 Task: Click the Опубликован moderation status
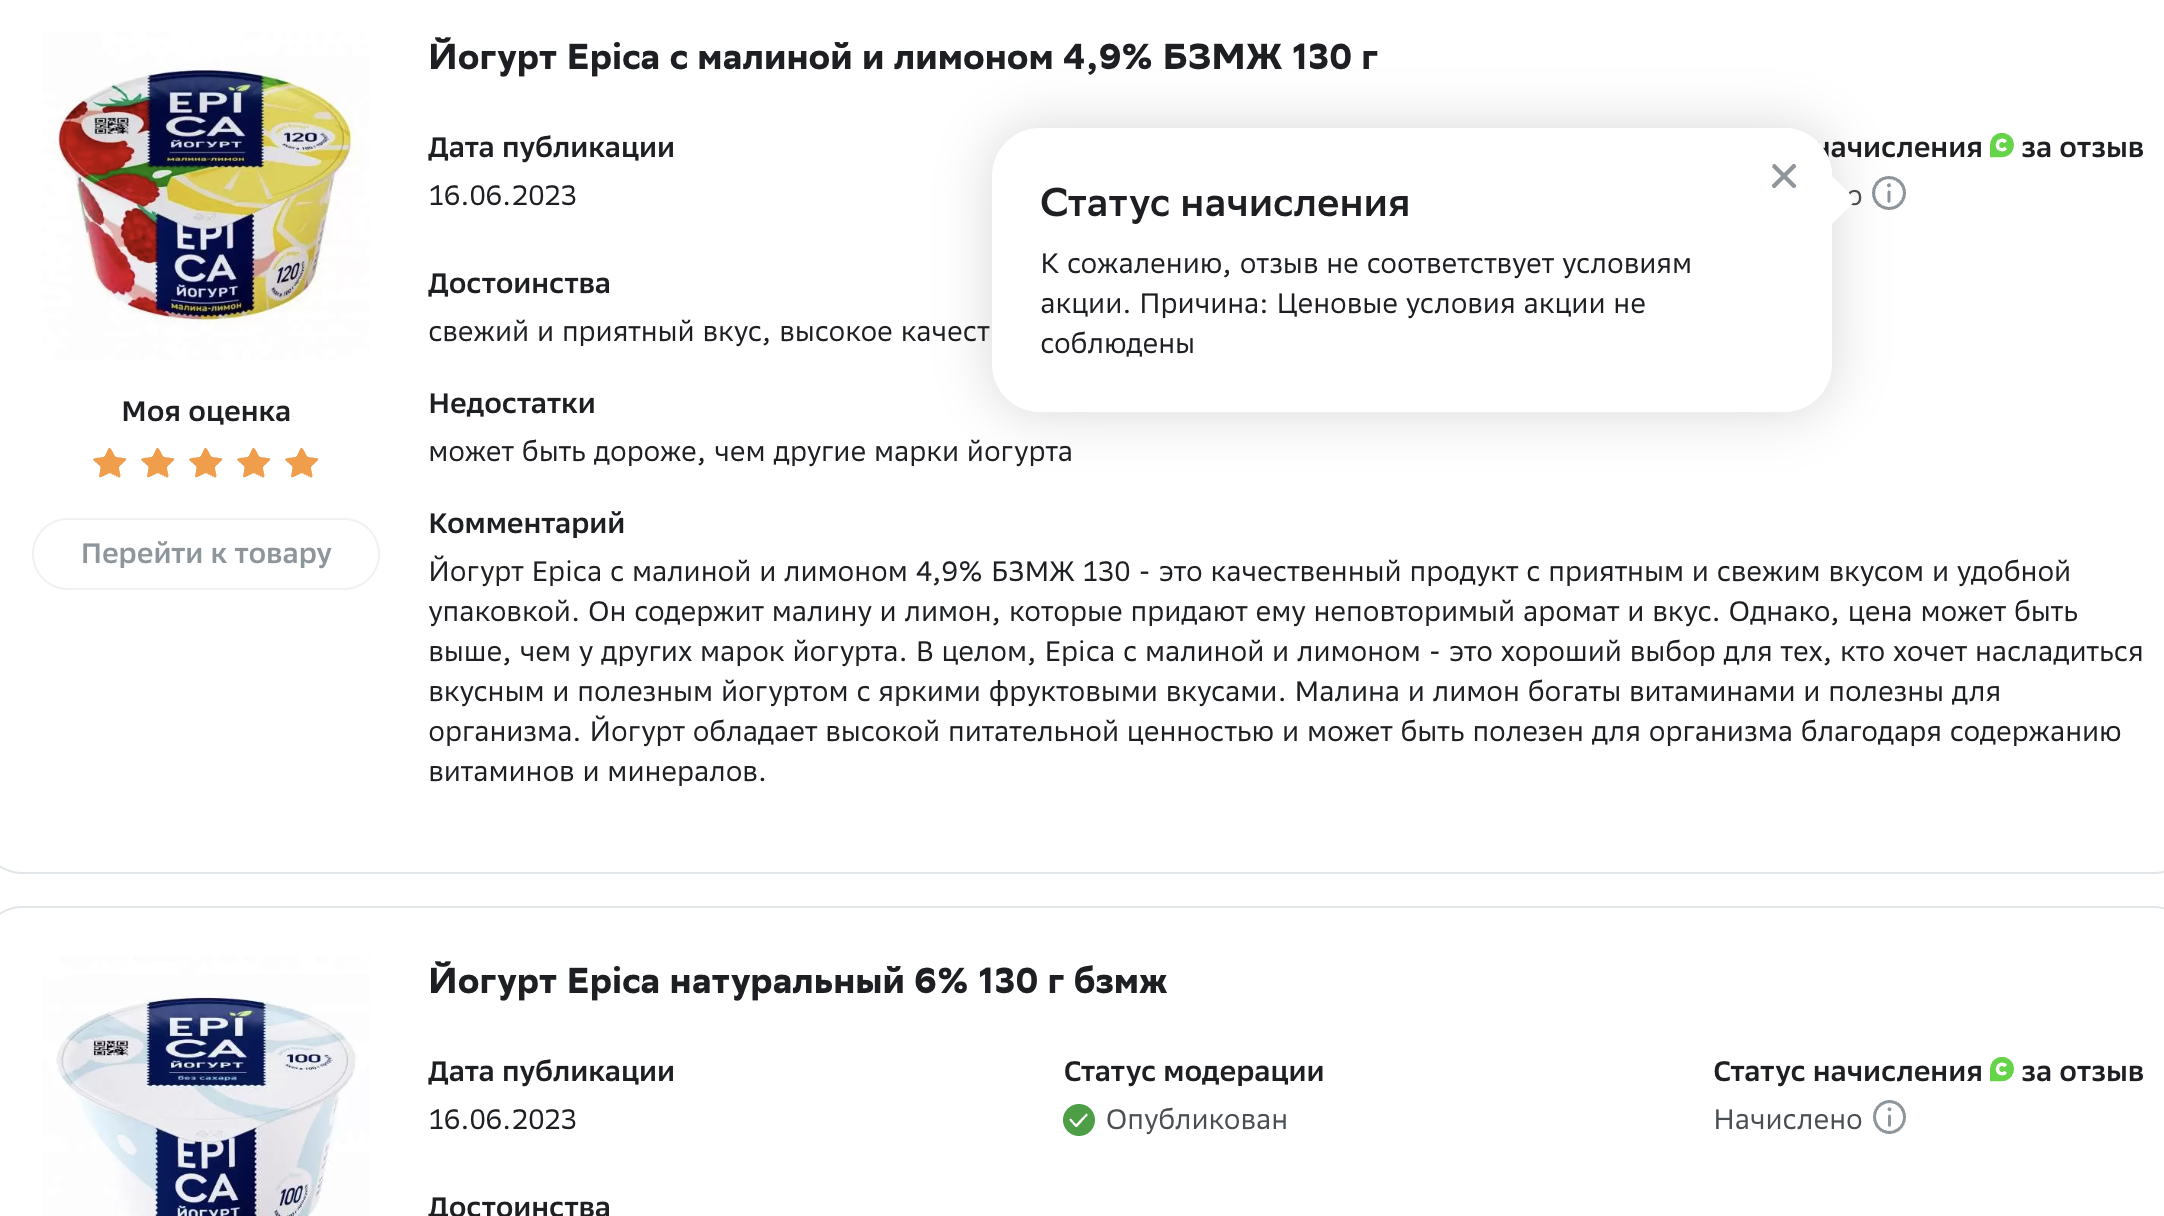[1196, 1120]
